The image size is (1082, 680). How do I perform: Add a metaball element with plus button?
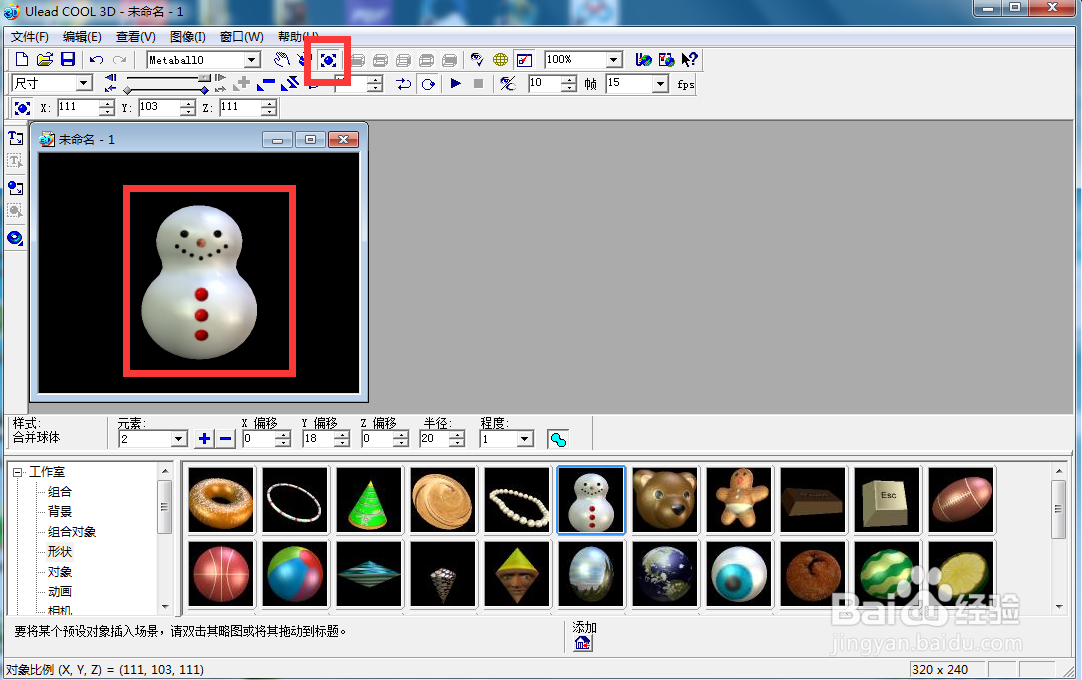(x=204, y=438)
